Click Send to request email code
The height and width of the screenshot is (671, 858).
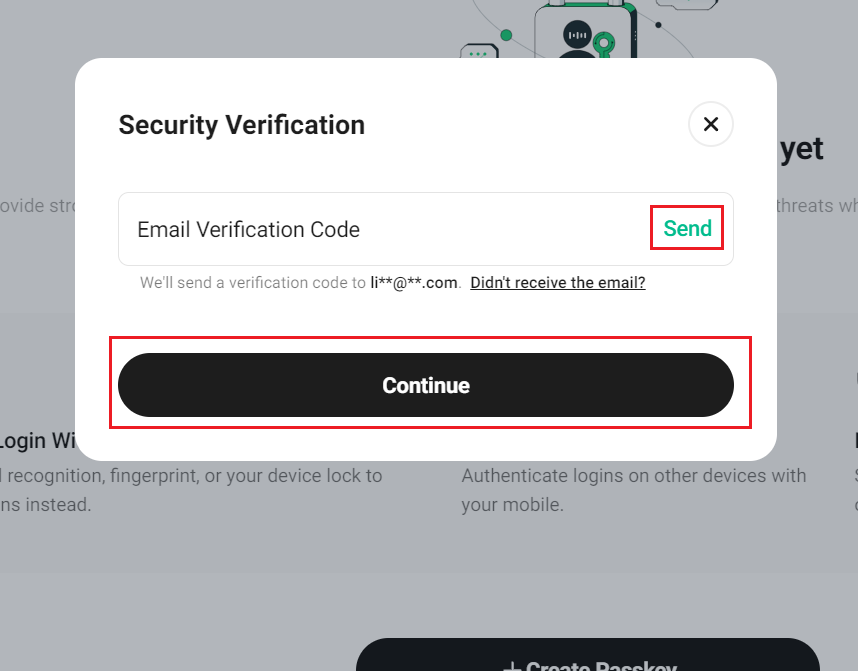coord(687,228)
